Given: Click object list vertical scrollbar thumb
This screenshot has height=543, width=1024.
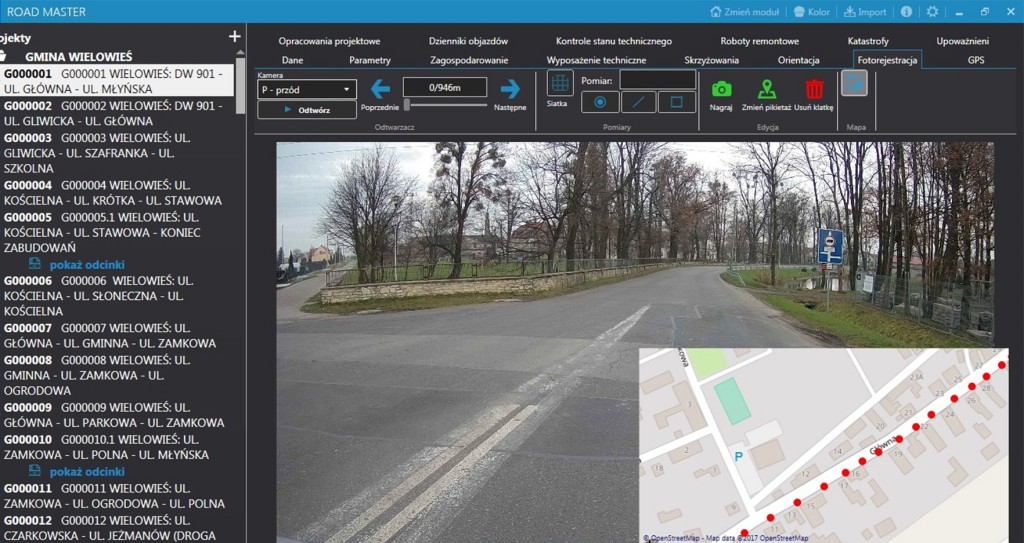Looking at the screenshot, I should pyautogui.click(x=240, y=86).
